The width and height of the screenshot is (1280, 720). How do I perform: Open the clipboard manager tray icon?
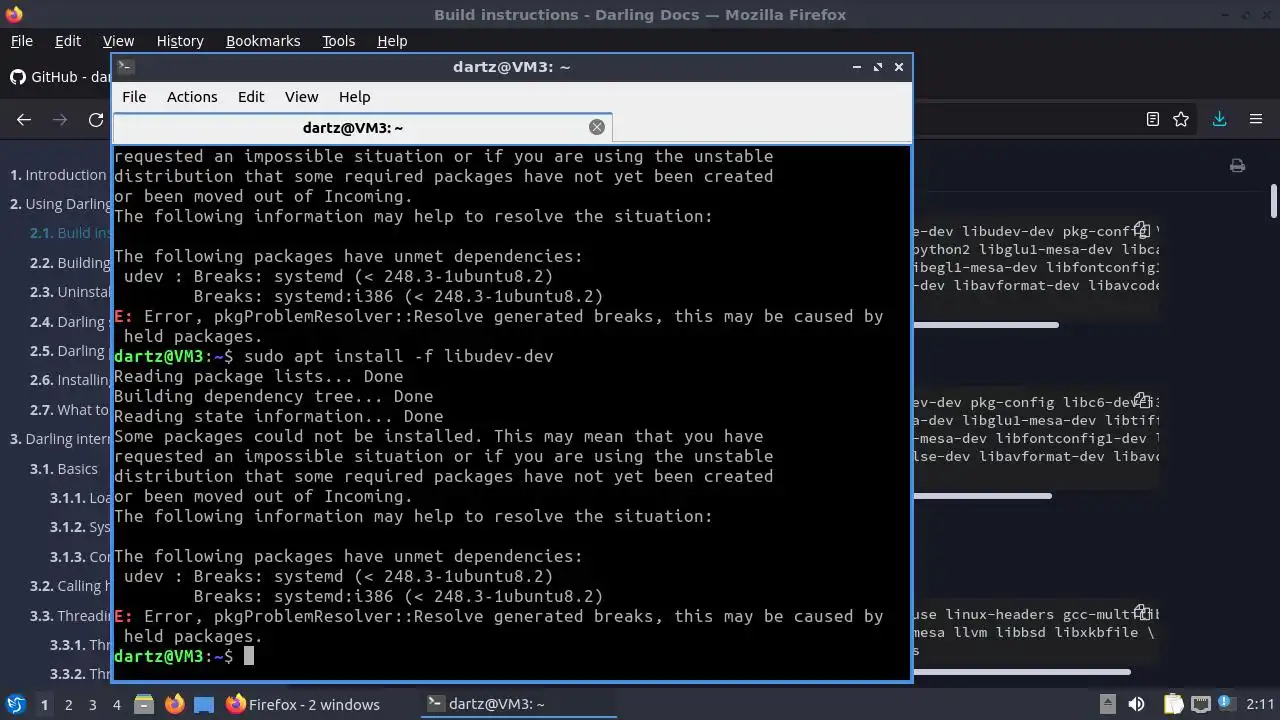pyautogui.click(x=1173, y=704)
